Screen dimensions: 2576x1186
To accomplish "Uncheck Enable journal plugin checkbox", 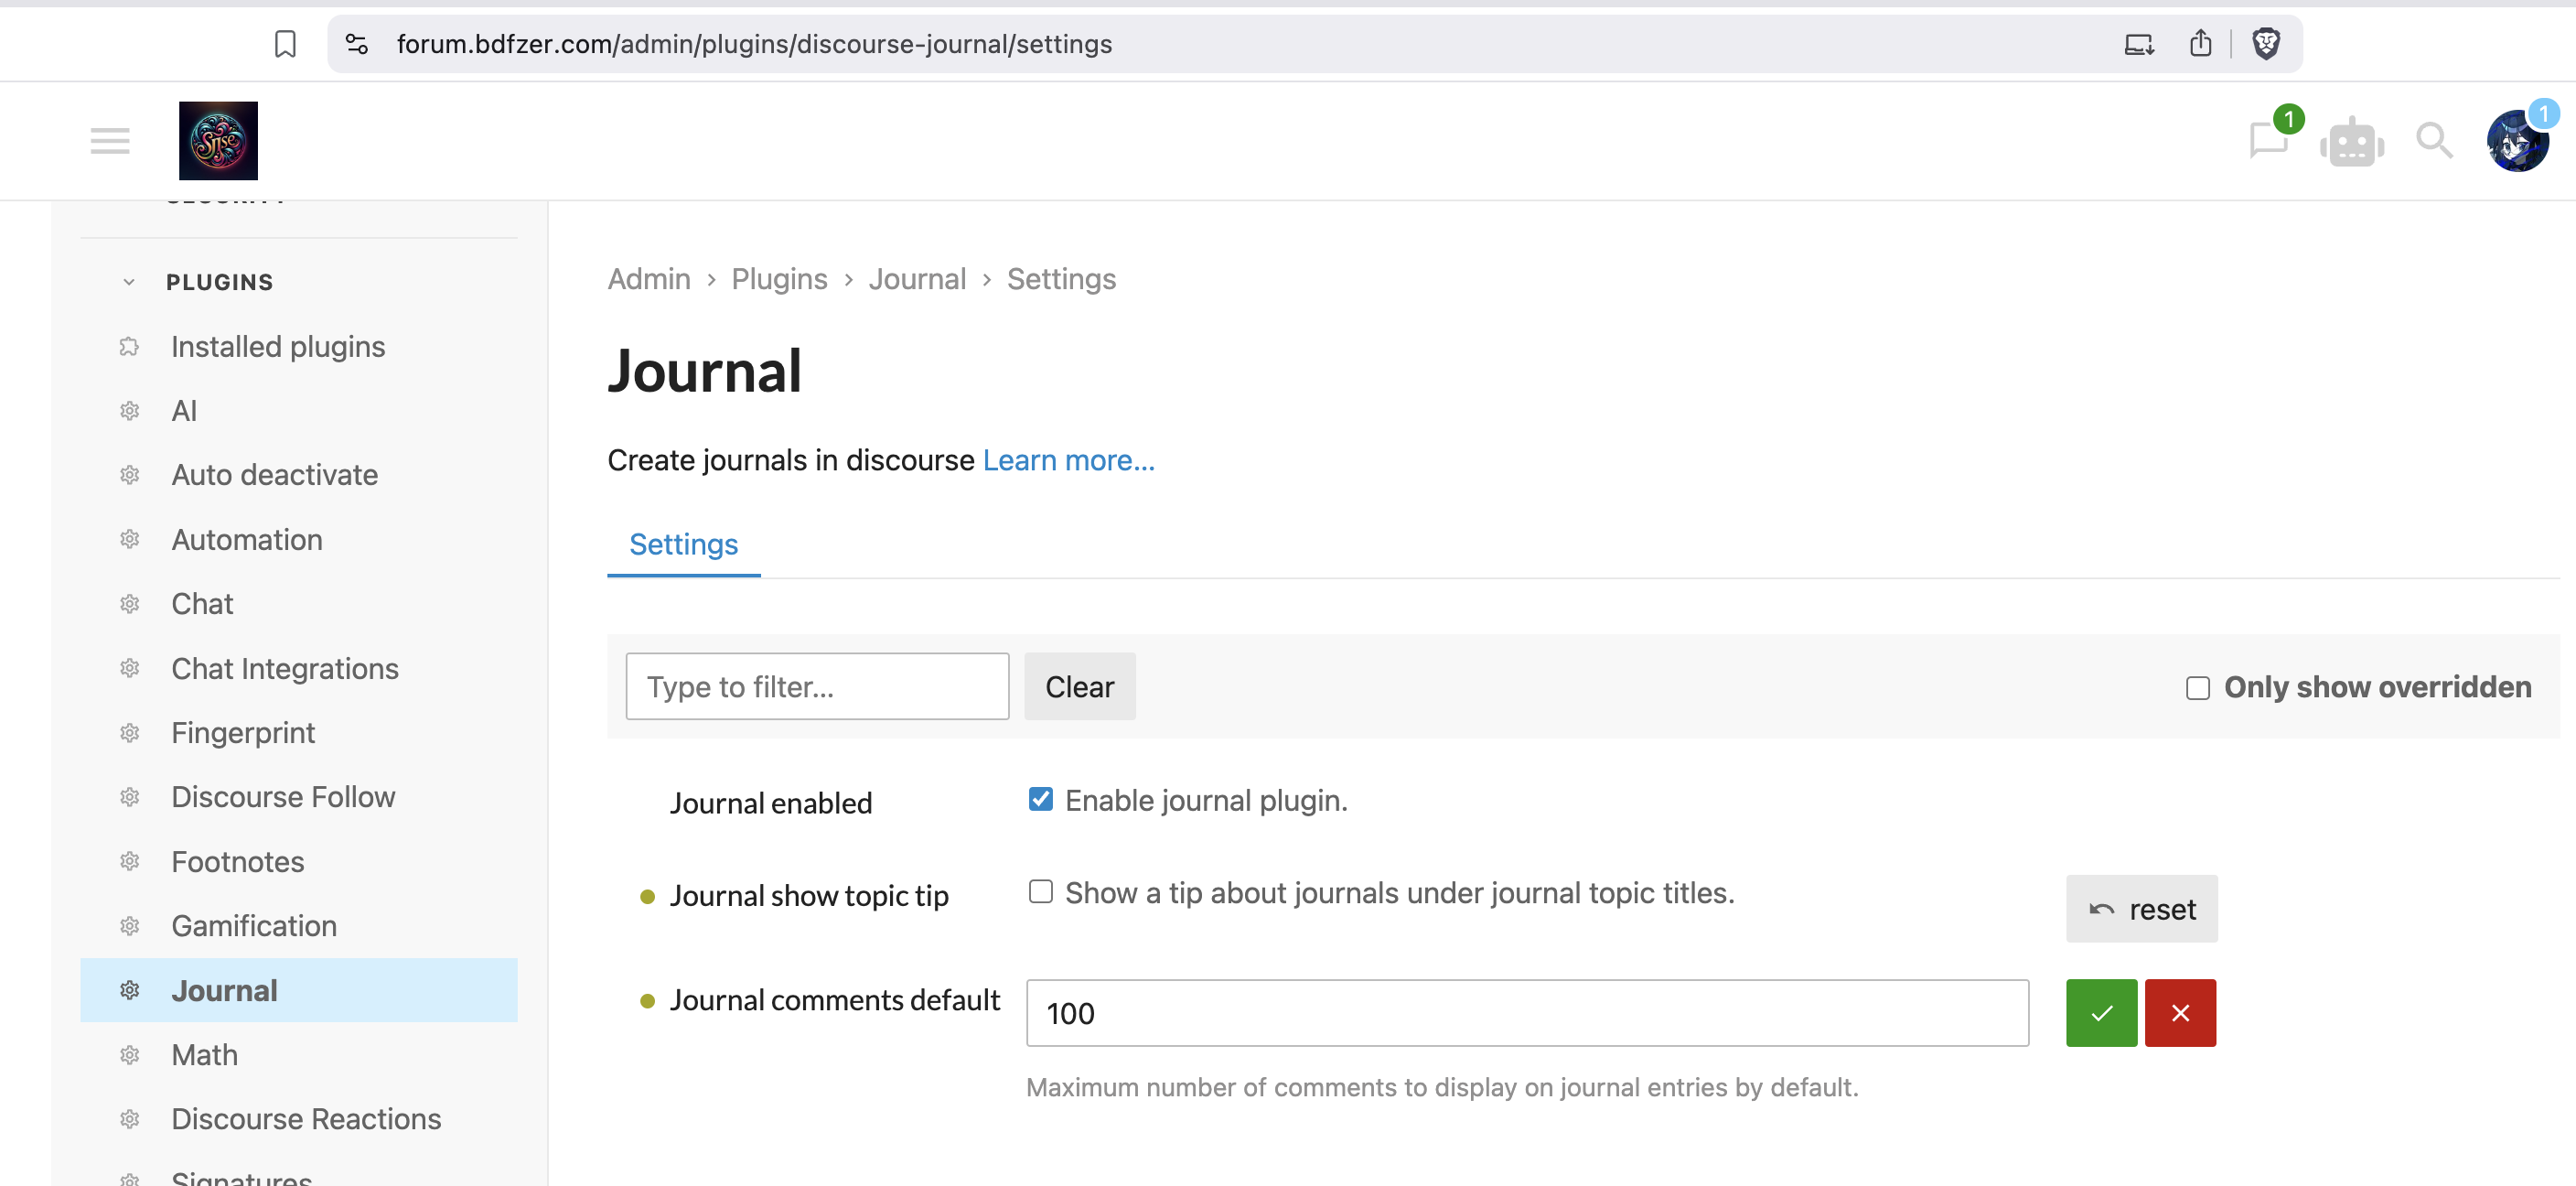I will pos(1040,799).
